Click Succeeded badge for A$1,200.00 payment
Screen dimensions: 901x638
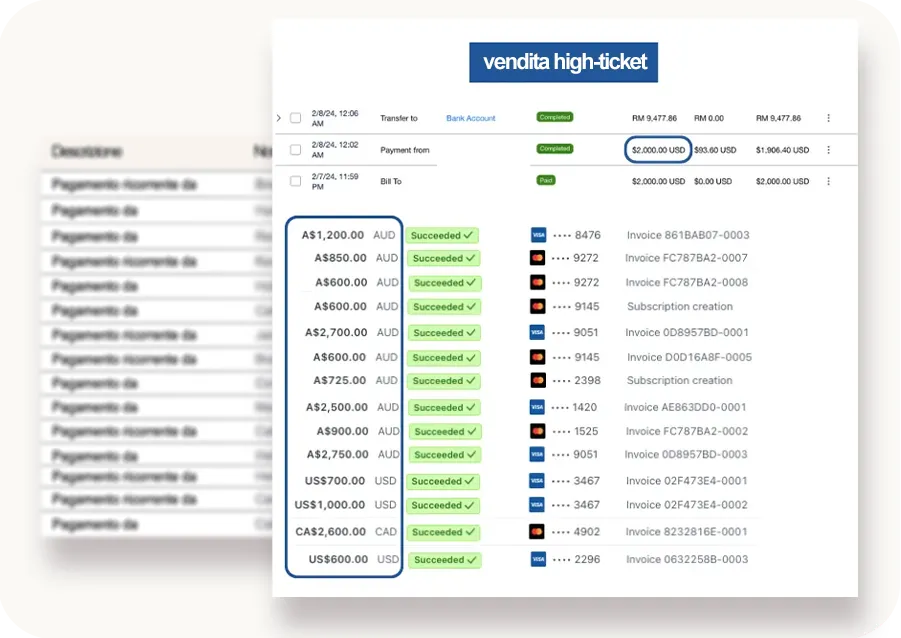tap(442, 236)
